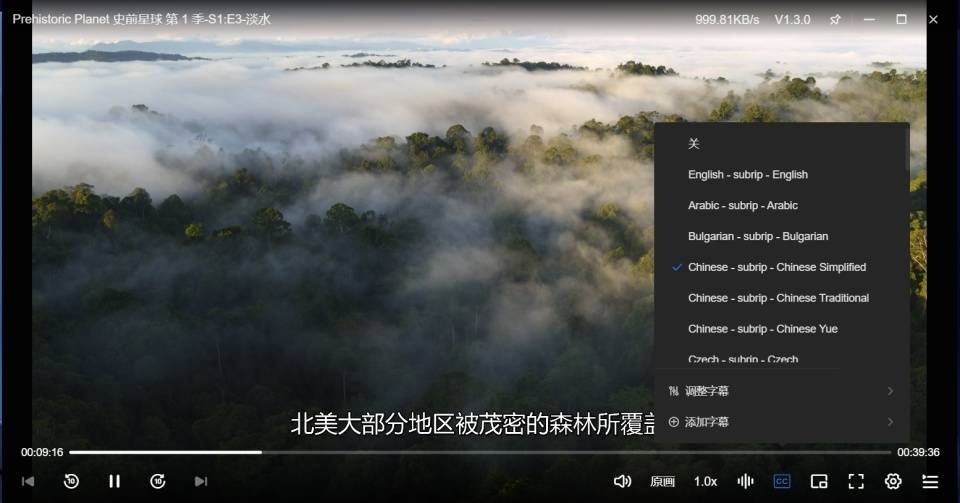Click the video progress bar

tap(480, 452)
